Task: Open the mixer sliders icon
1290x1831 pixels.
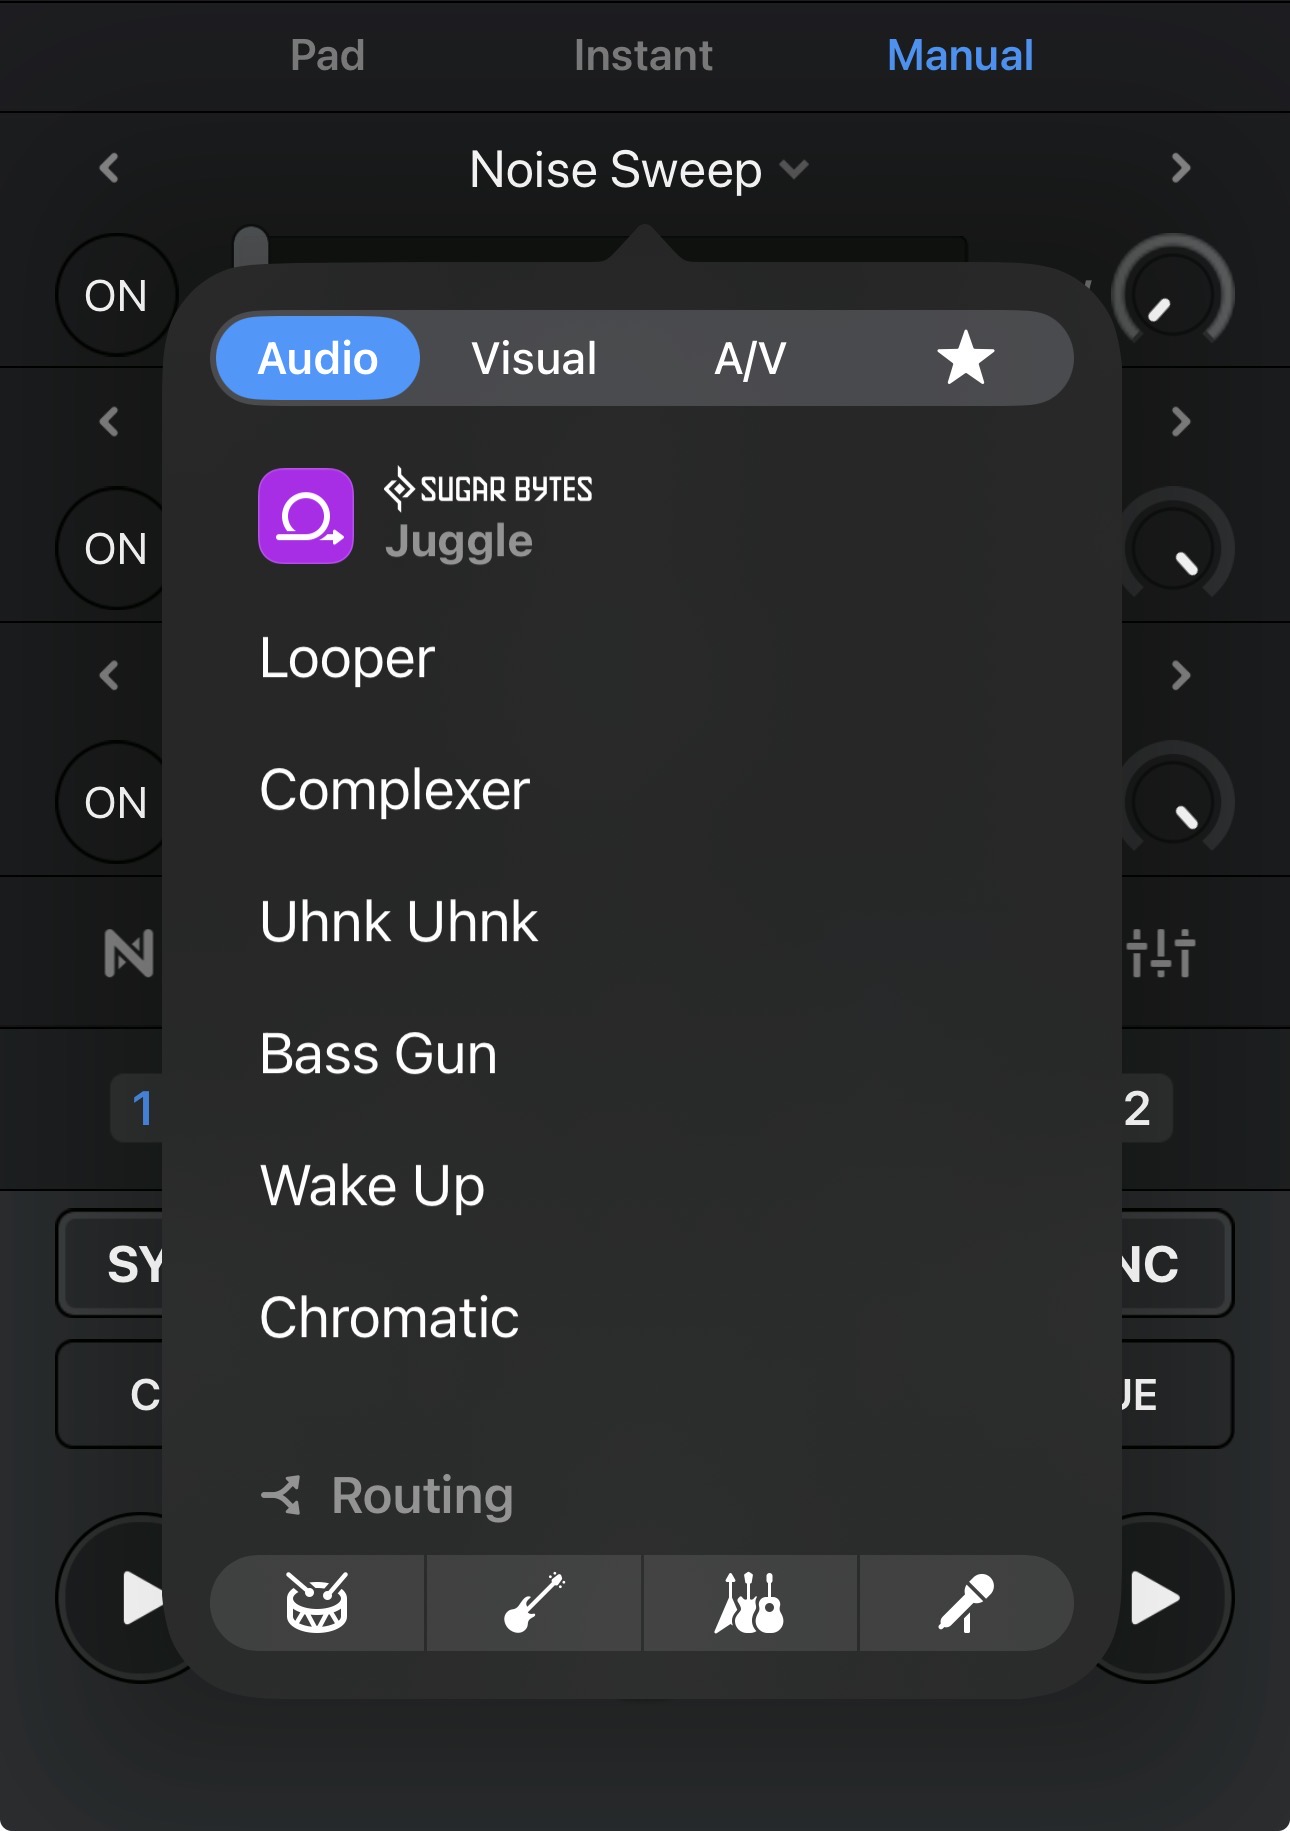Action: (1160, 953)
